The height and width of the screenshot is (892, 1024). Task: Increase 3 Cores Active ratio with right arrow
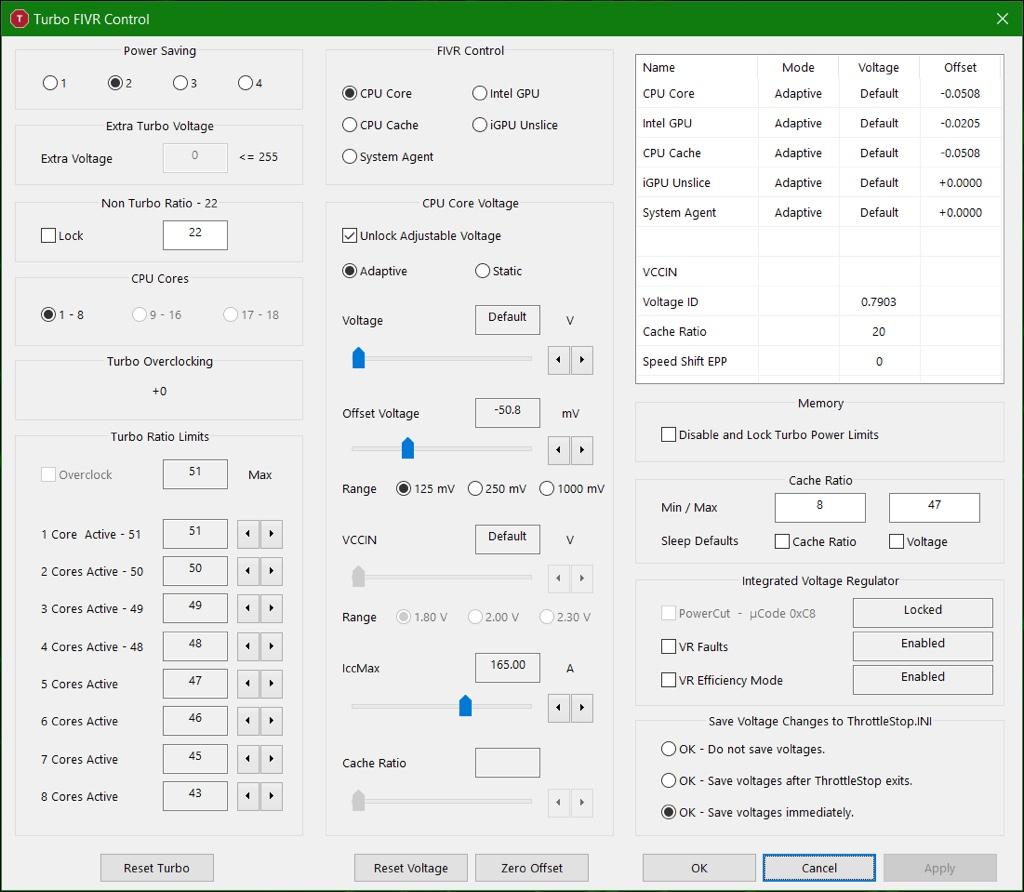point(271,609)
